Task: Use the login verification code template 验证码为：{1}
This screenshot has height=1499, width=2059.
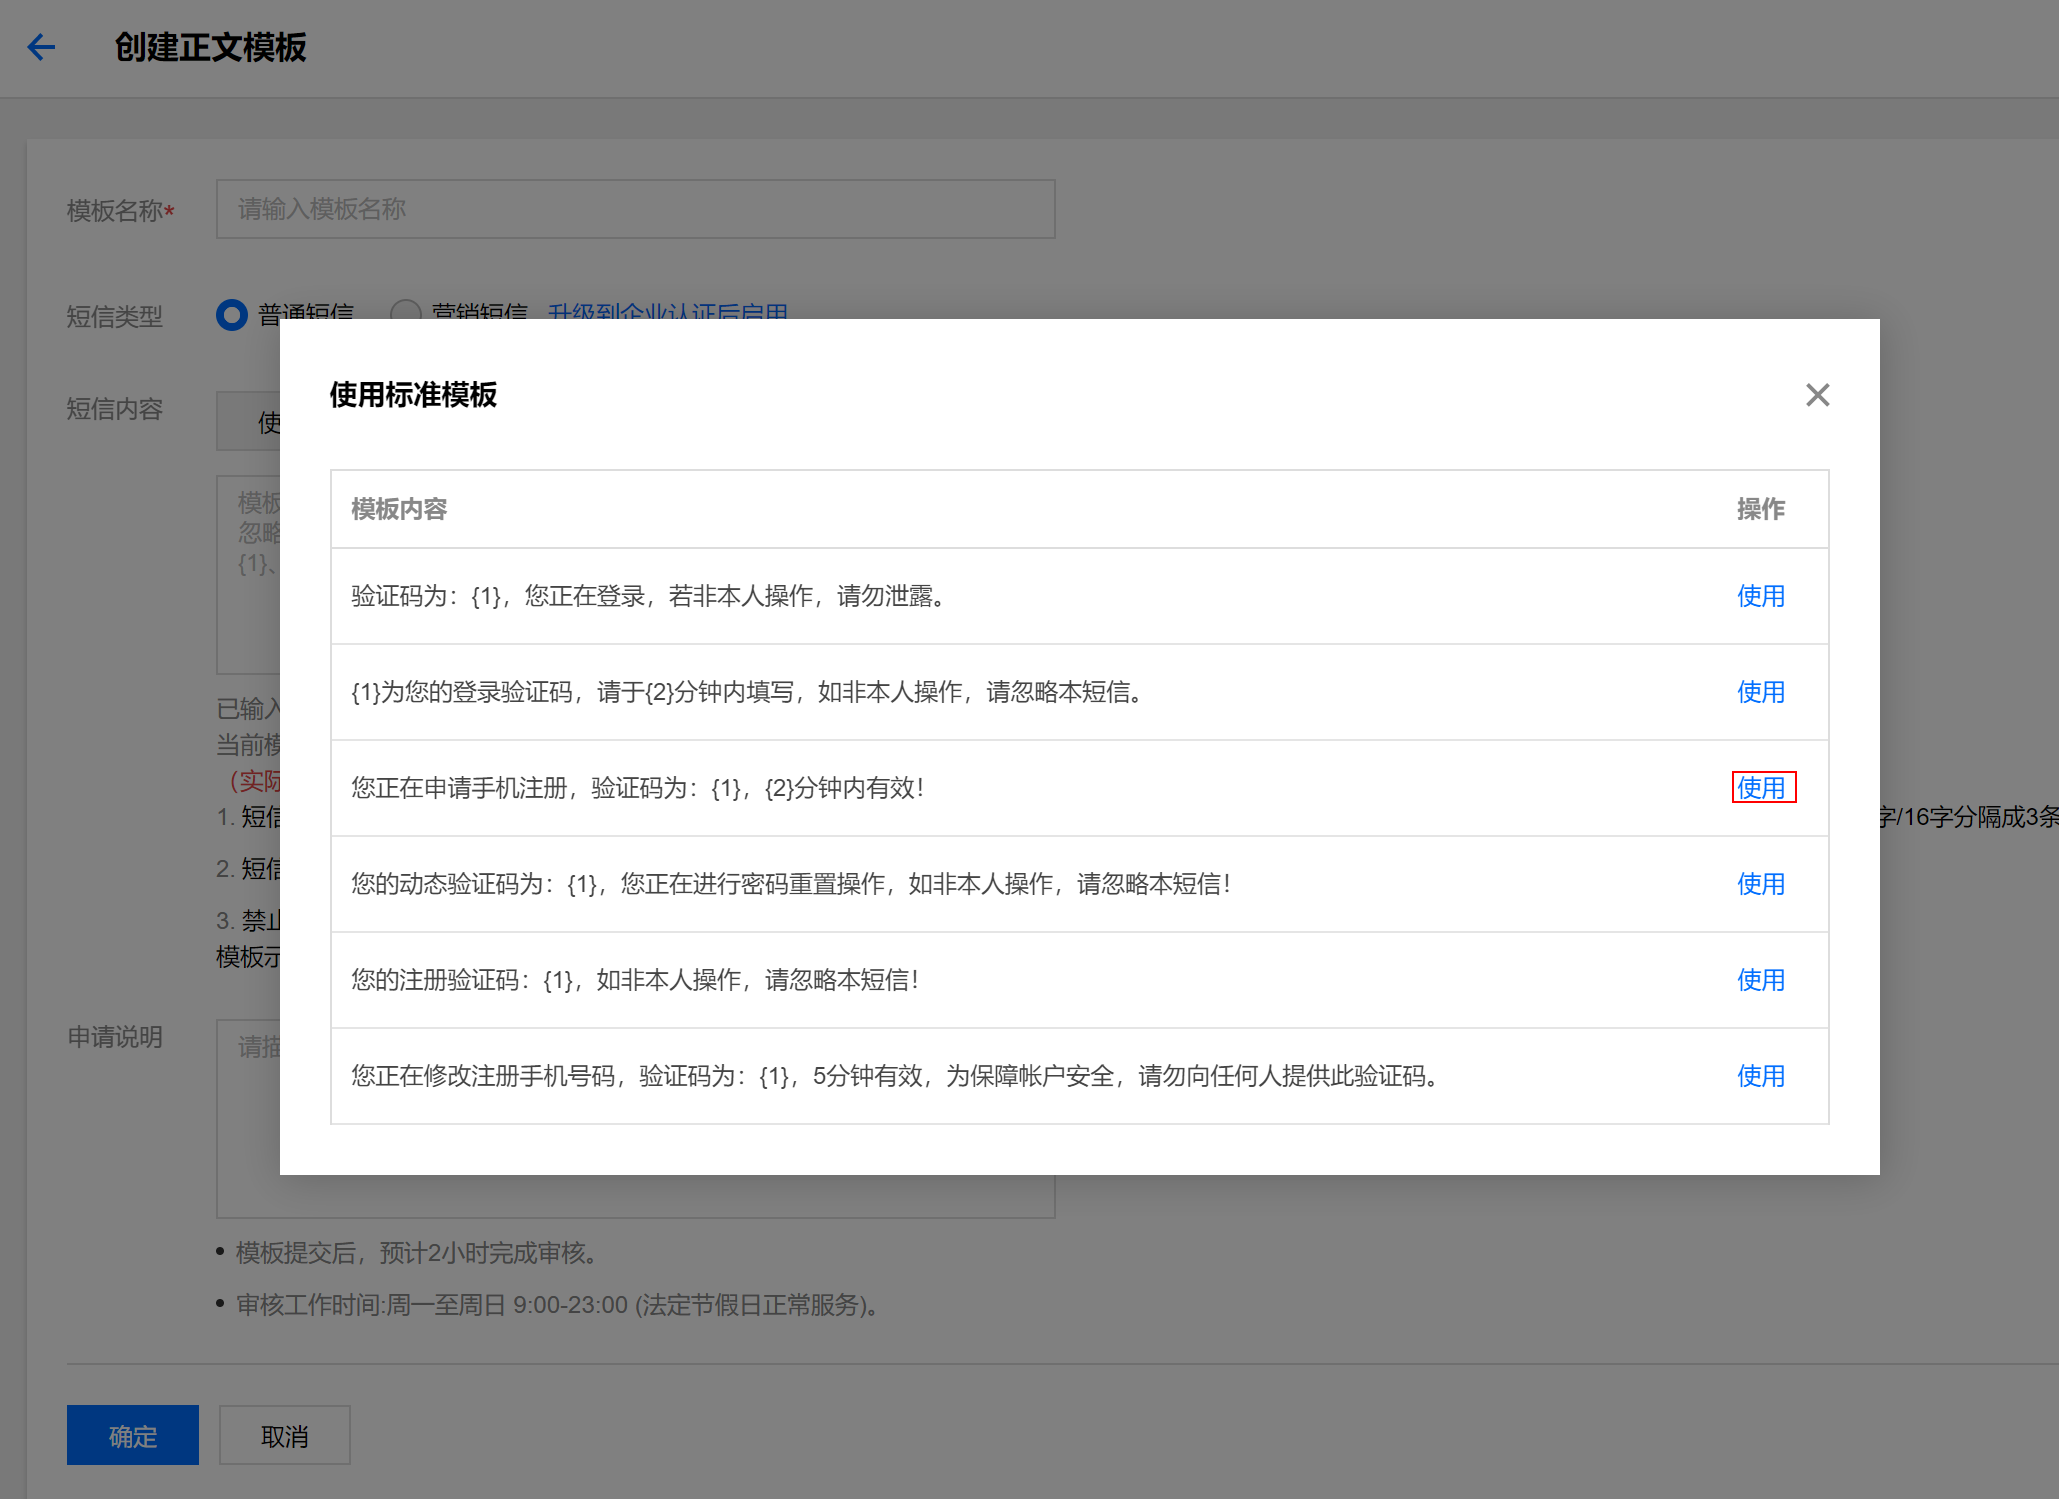Action: click(1760, 596)
